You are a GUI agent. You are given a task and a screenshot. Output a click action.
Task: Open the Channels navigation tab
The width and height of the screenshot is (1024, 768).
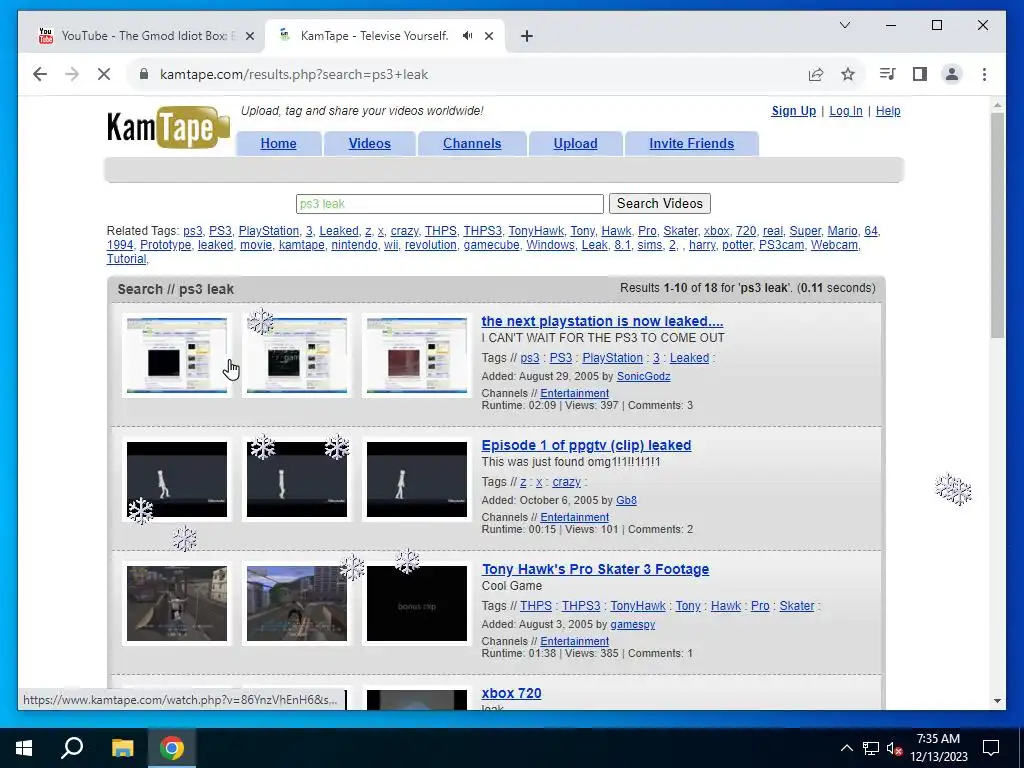click(472, 144)
